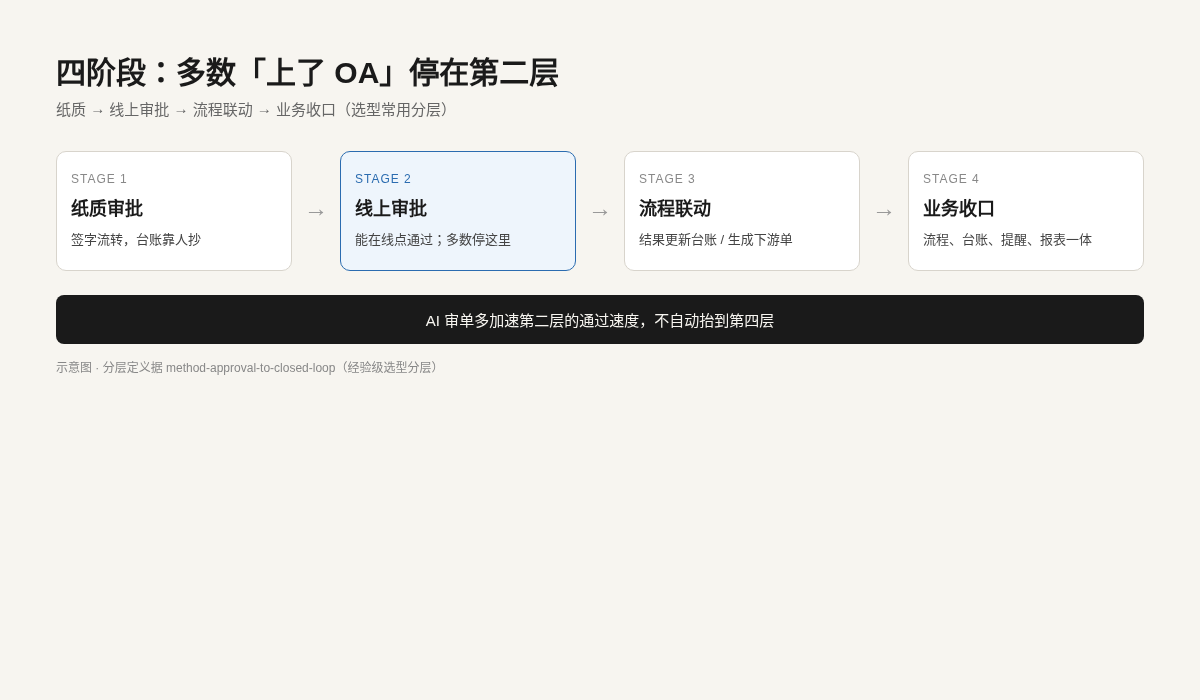1200x700 pixels.
Task: Select the 业务收口 card title
Action: [959, 208]
